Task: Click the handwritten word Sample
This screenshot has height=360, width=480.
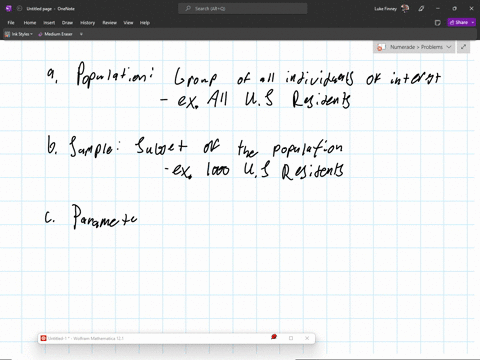Action: pyautogui.click(x=94, y=146)
